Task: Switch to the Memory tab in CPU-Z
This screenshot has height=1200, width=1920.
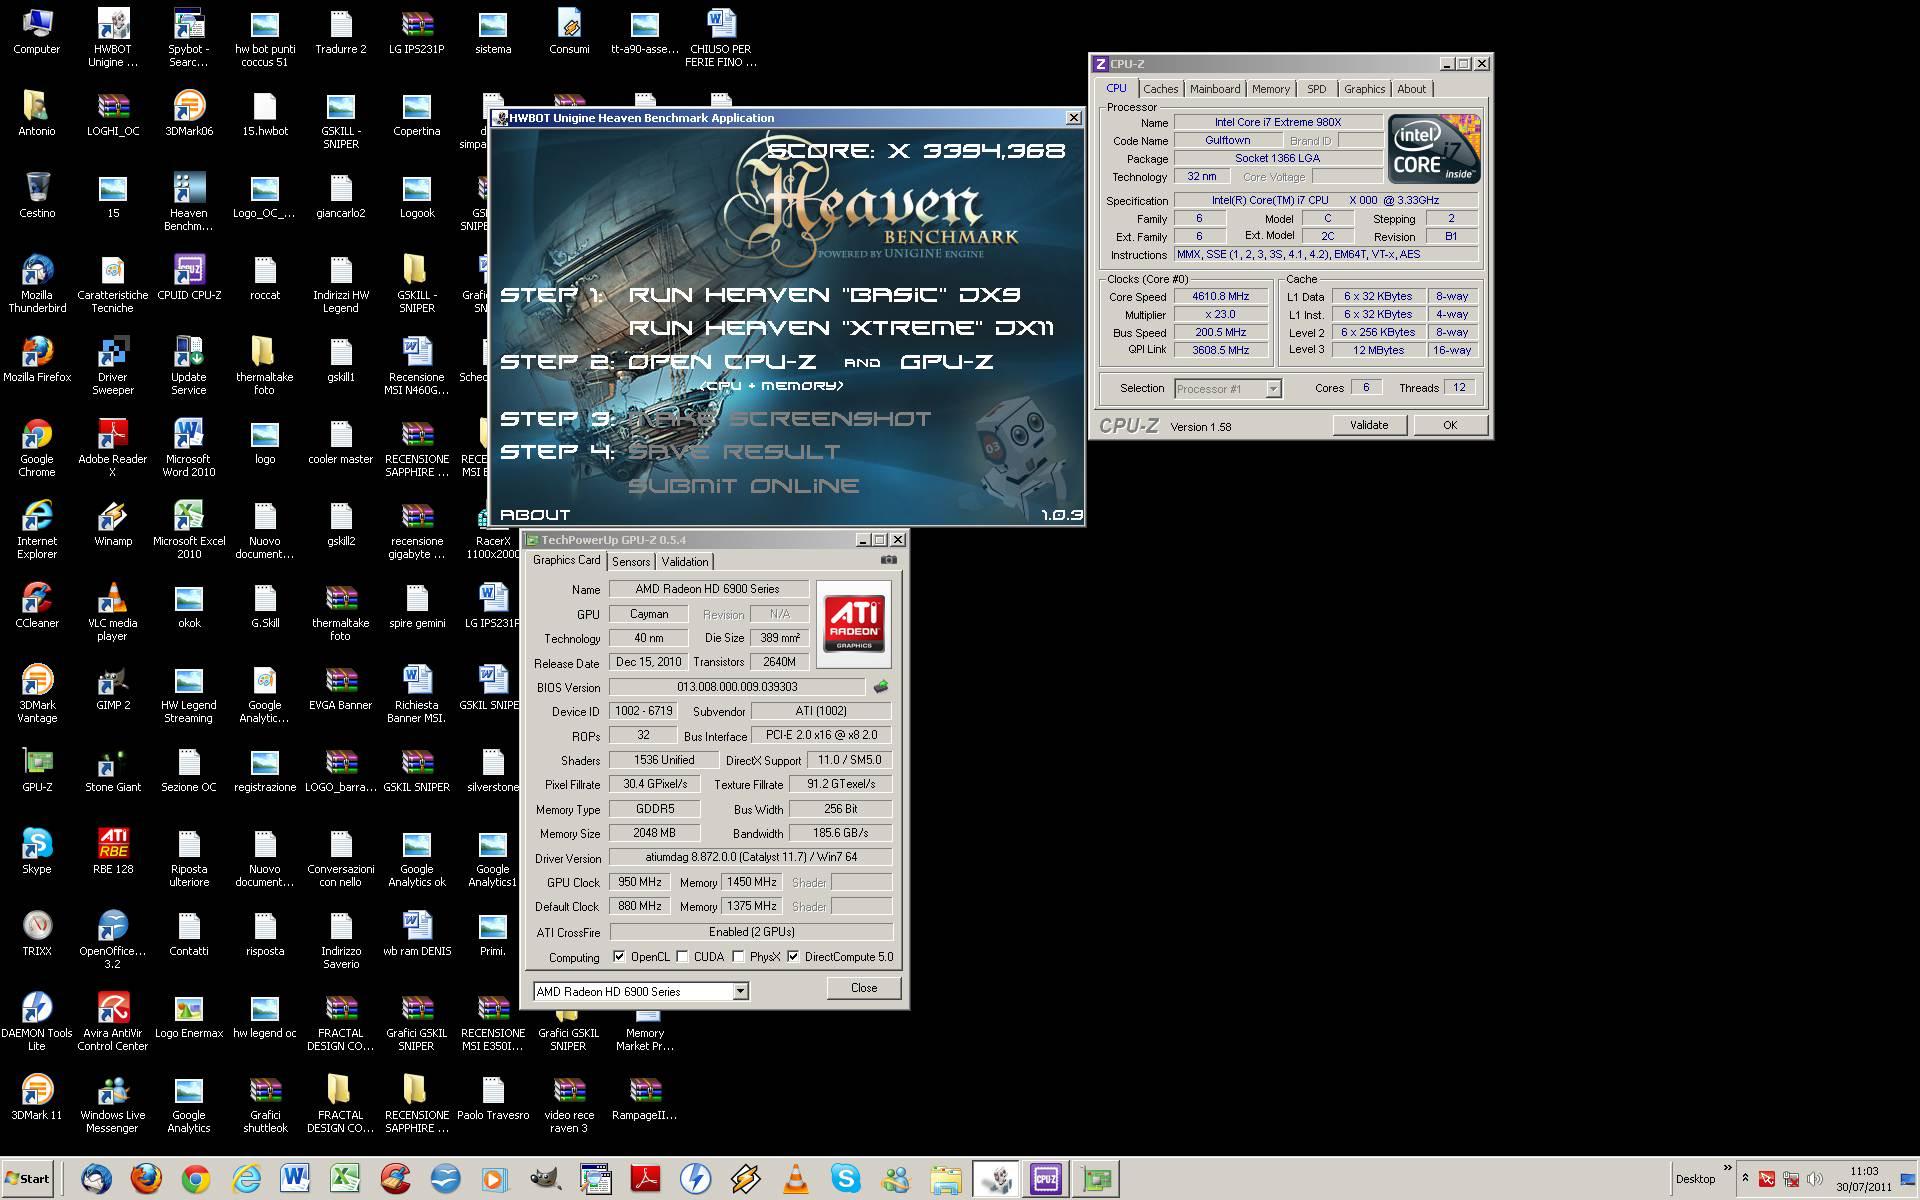Action: click(x=1270, y=89)
